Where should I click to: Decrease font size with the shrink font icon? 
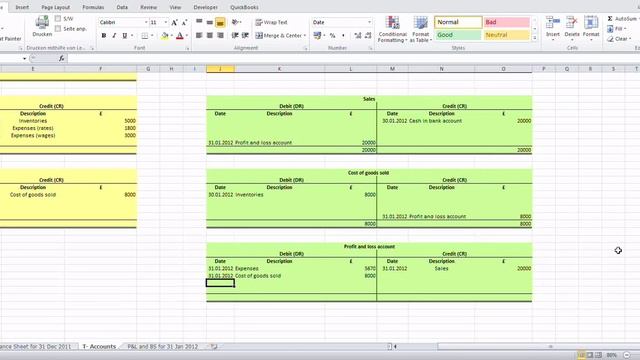[184, 22]
